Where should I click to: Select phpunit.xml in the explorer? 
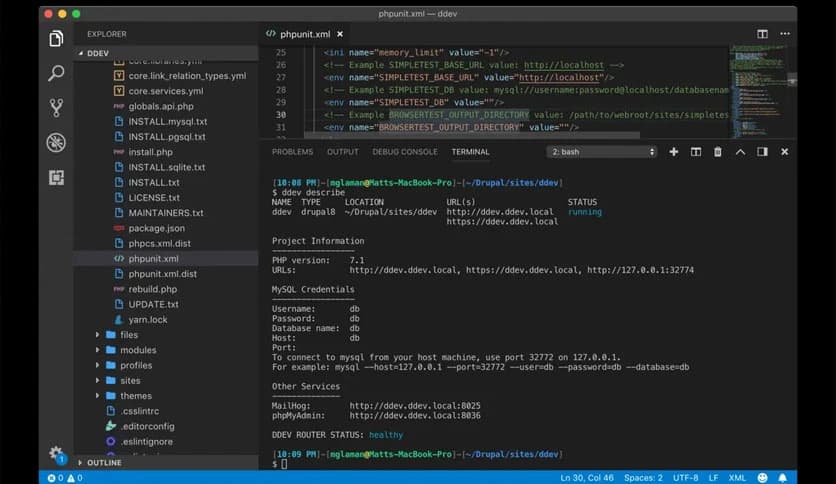pos(154,259)
